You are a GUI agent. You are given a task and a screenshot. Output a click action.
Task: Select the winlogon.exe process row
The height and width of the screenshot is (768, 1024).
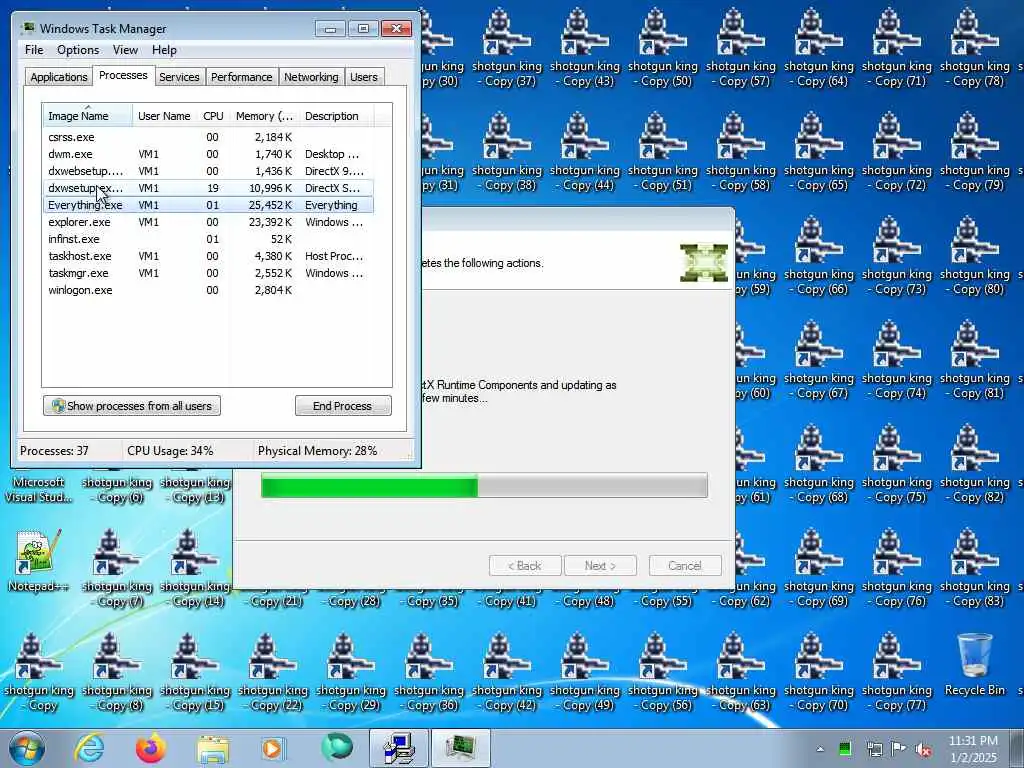[208, 290]
